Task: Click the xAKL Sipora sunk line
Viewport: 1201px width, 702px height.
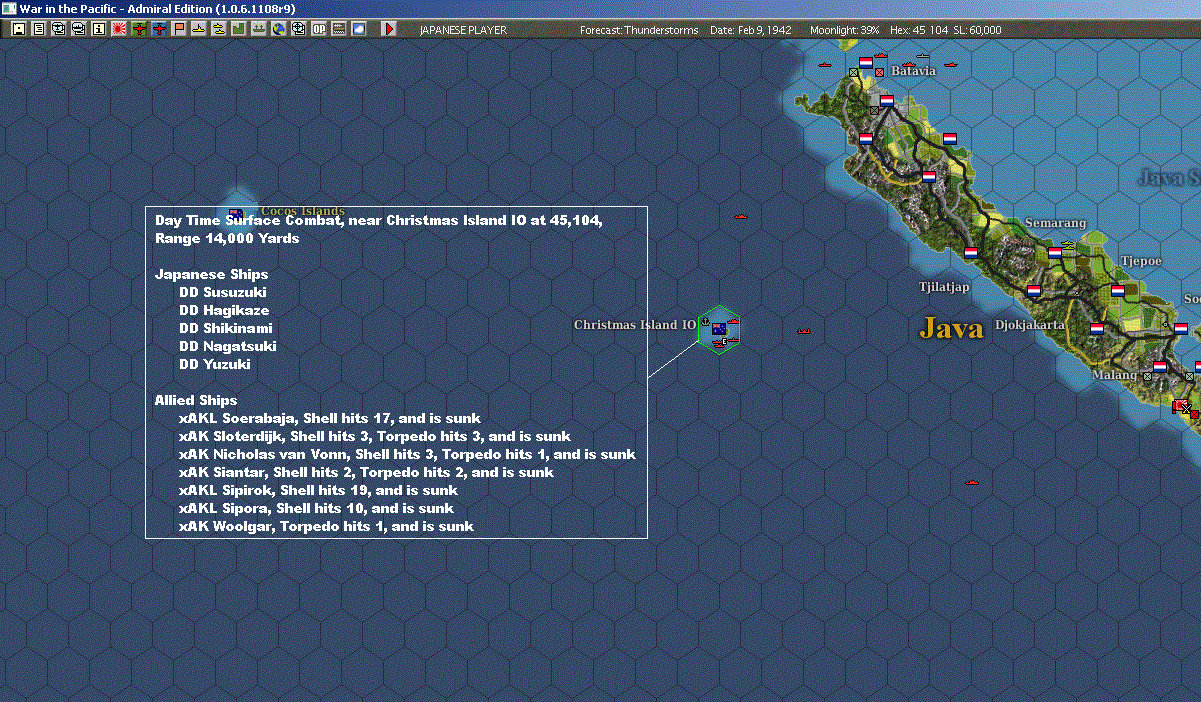Action: point(316,508)
